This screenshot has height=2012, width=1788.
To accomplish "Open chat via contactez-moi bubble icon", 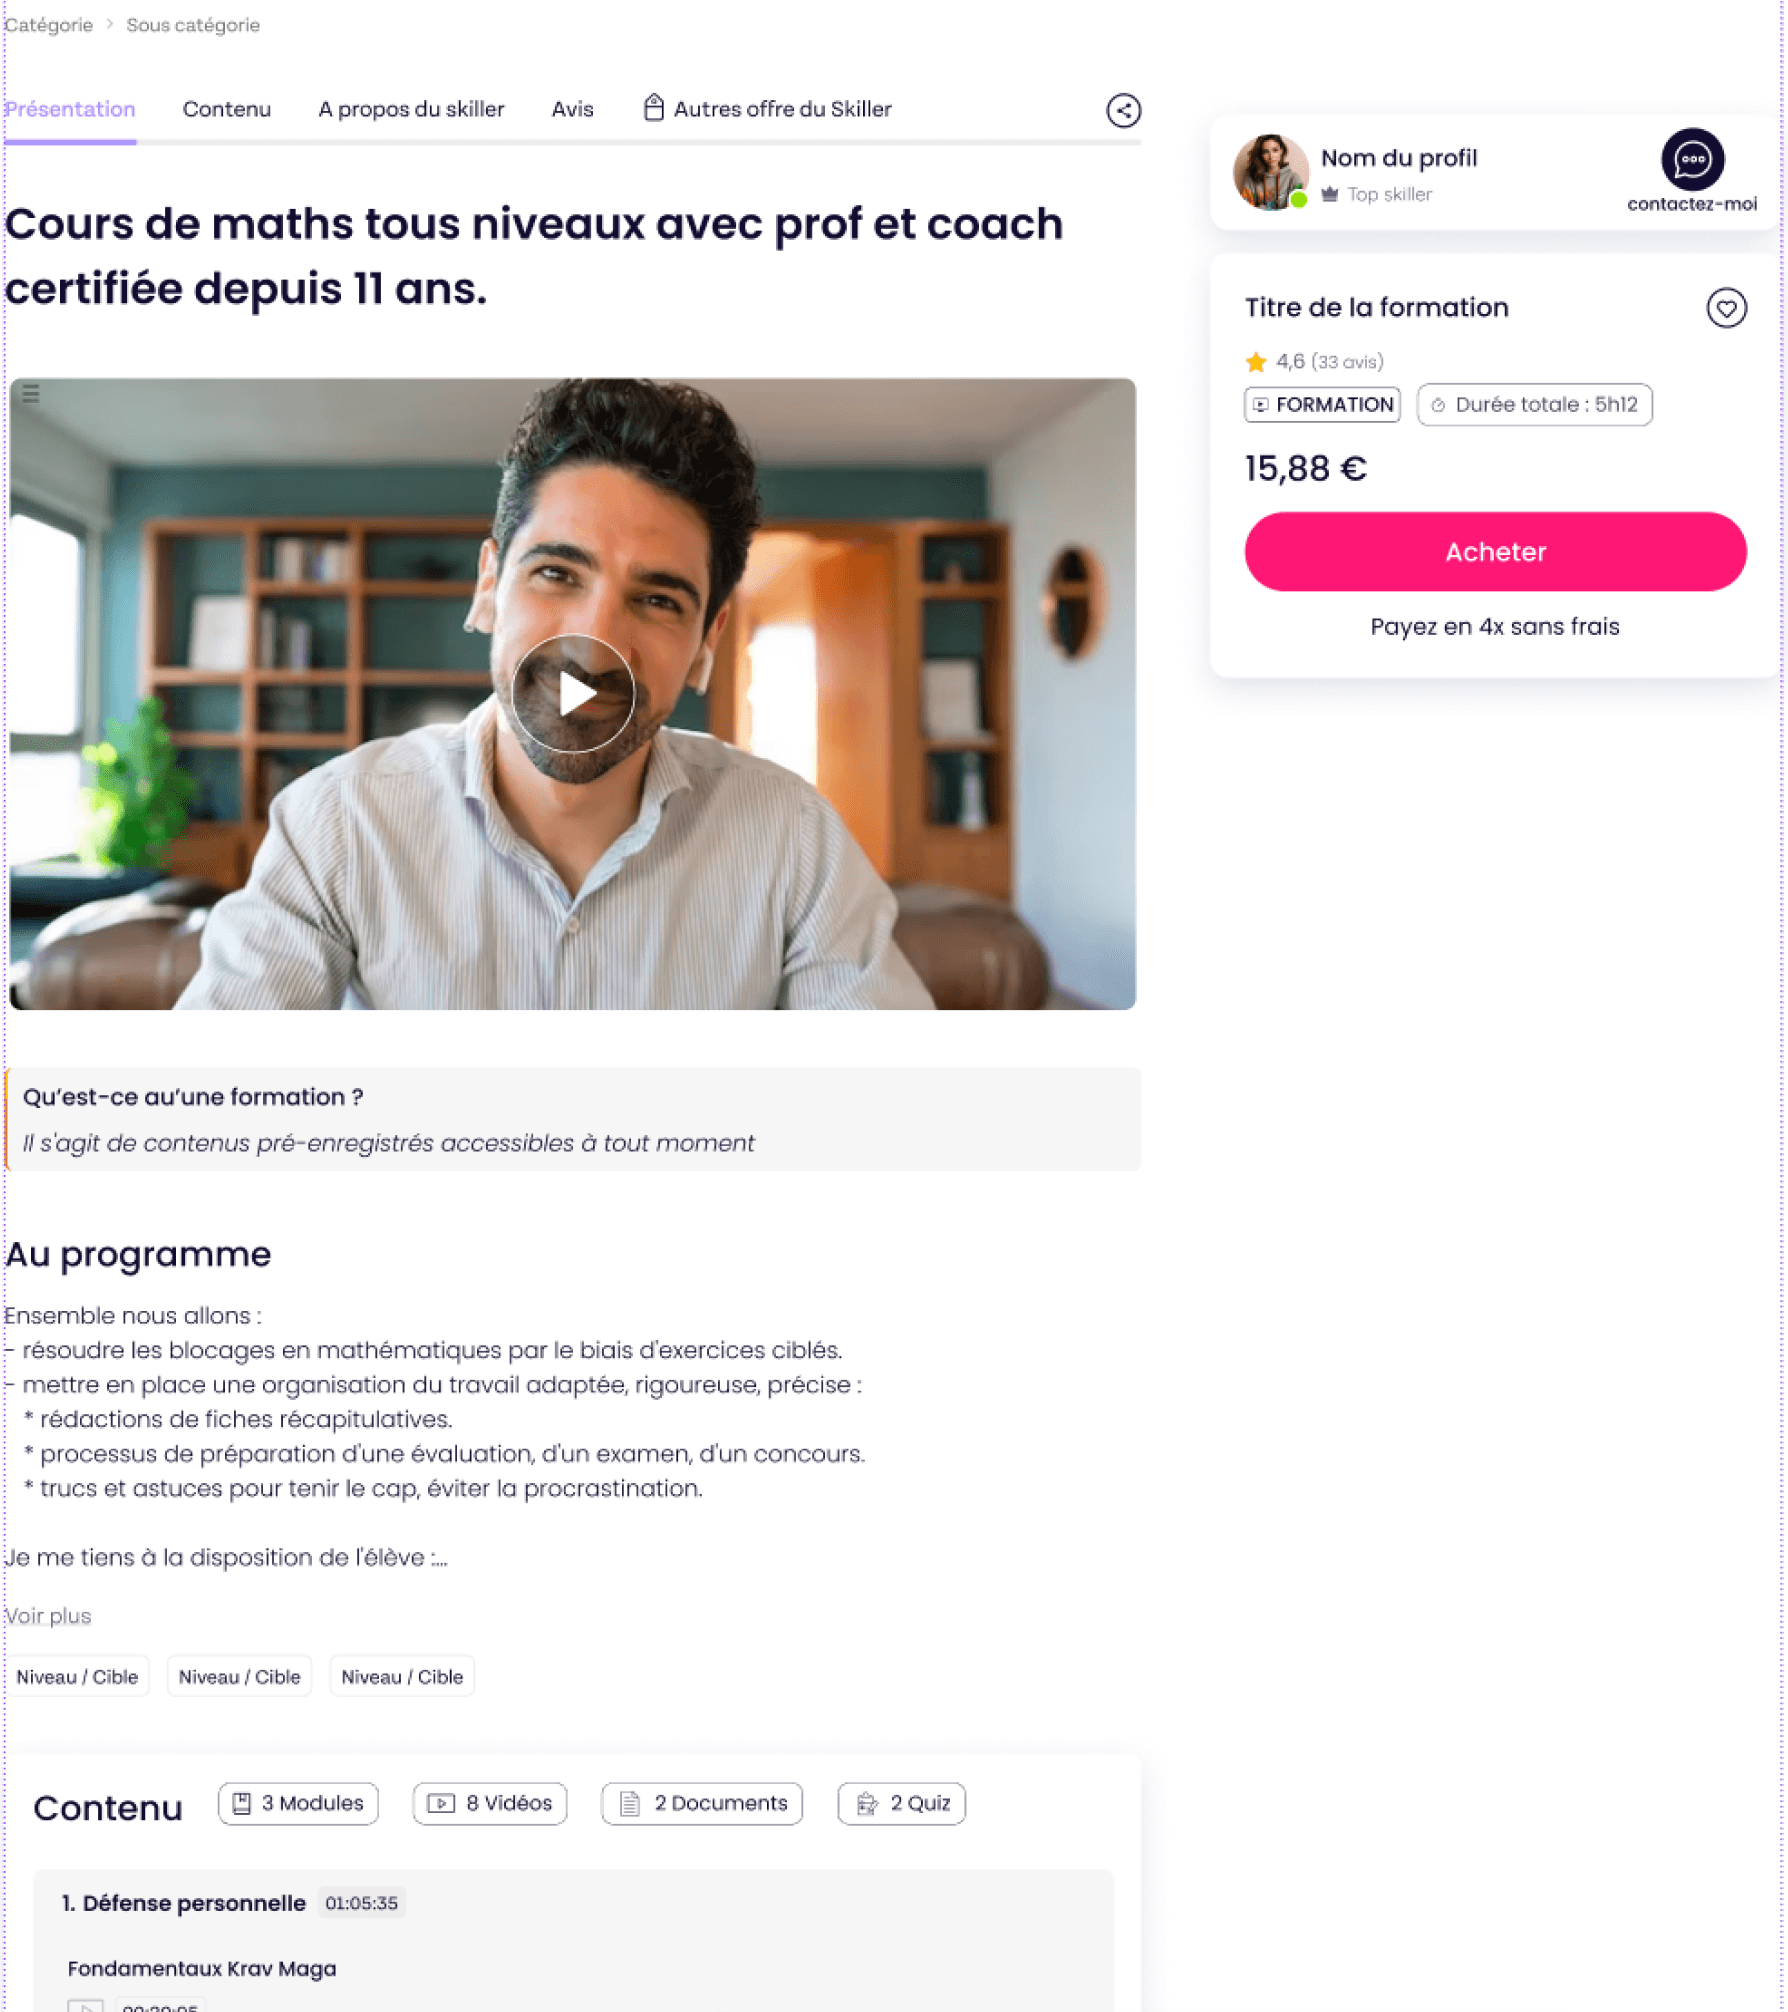I will 1692,159.
